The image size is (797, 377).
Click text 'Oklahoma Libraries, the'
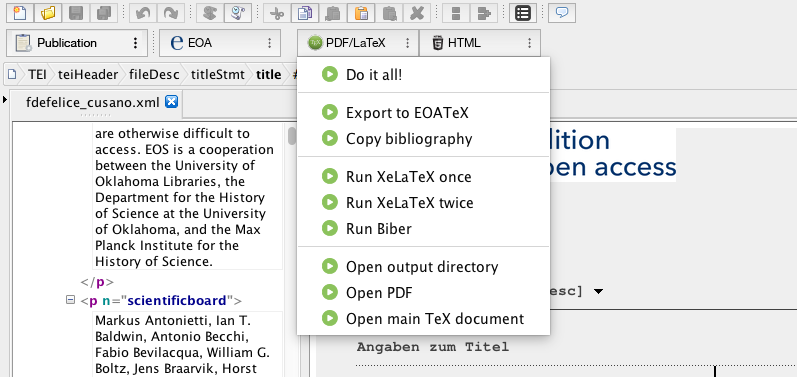tap(170, 181)
